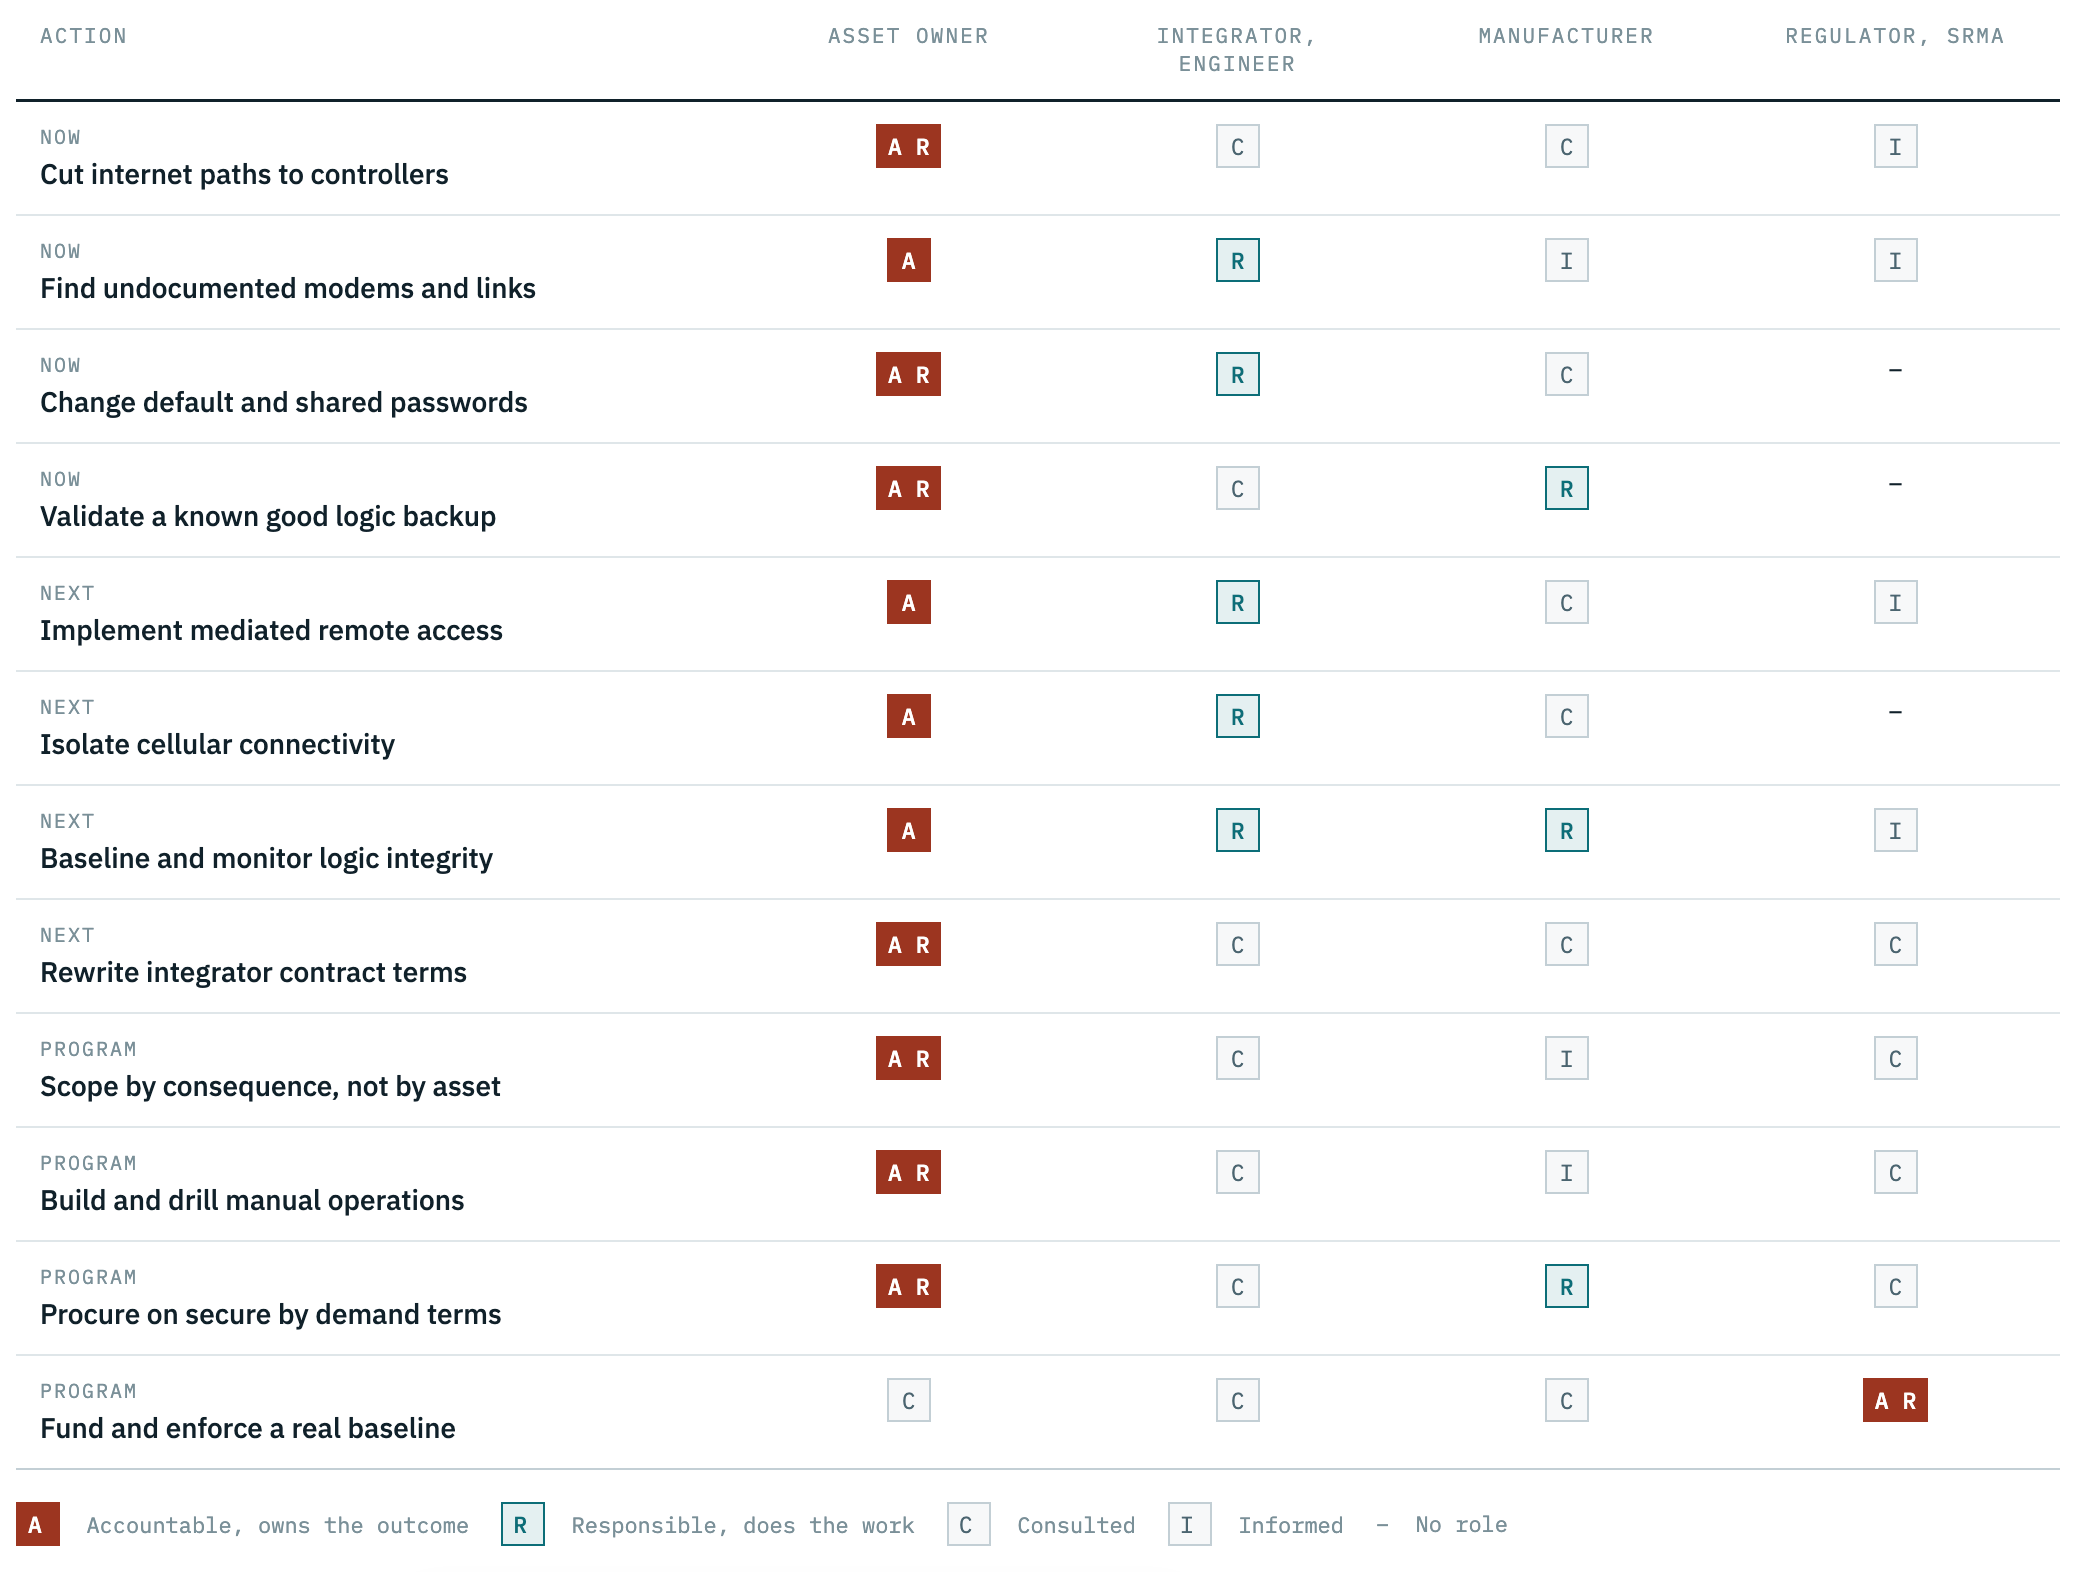Select Integrator 'R' badge for Find undocumented modems

(1237, 260)
